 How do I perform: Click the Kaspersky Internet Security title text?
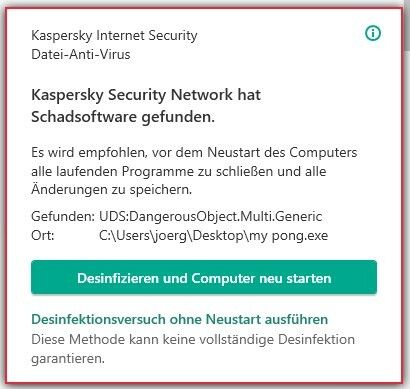[114, 35]
